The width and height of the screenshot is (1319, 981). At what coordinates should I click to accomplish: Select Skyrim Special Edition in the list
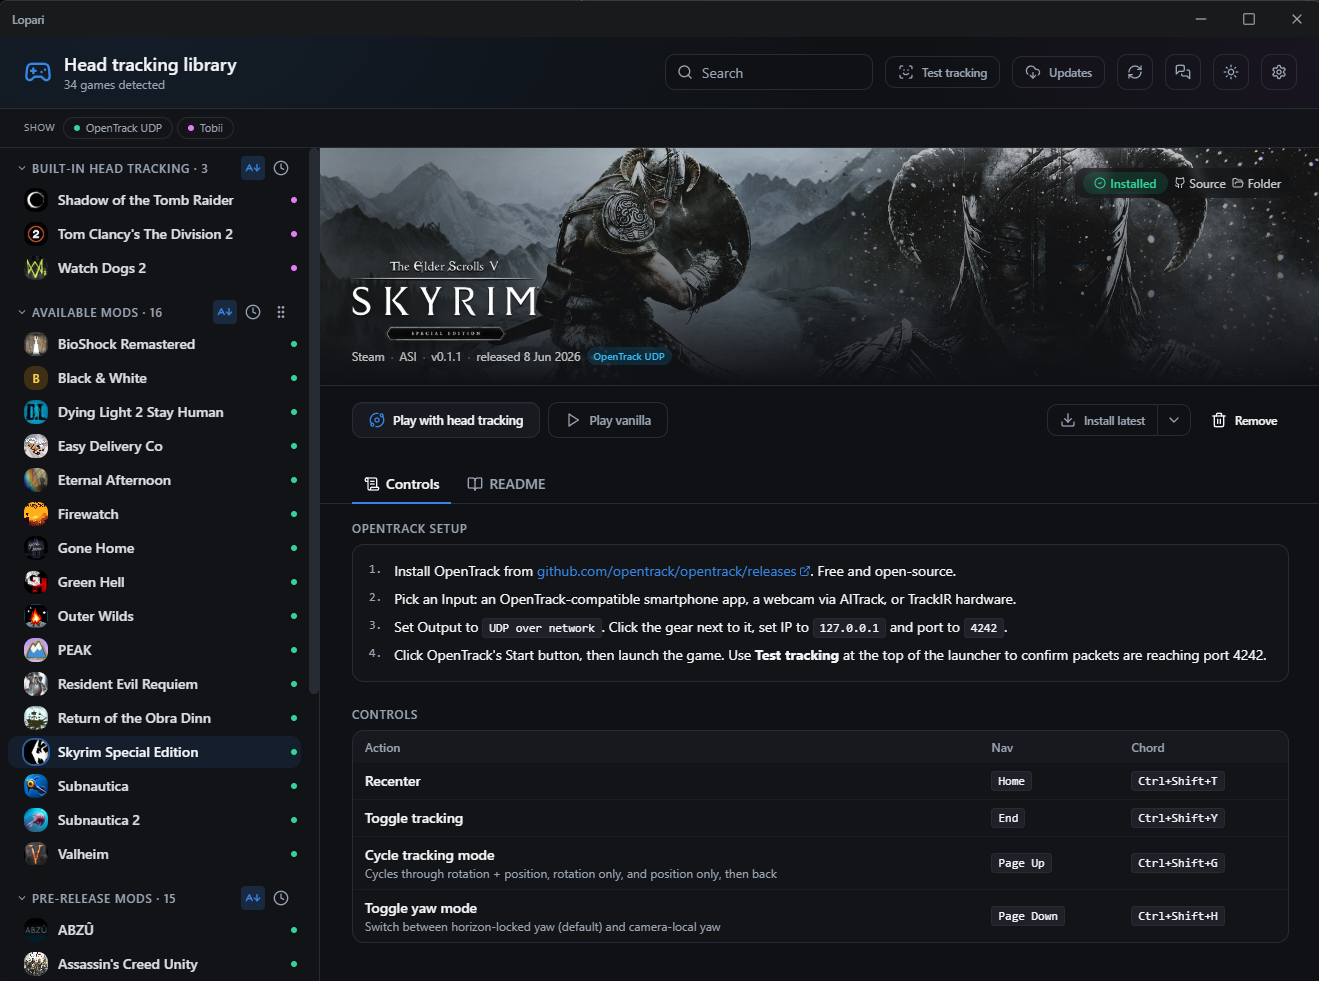pyautogui.click(x=154, y=752)
